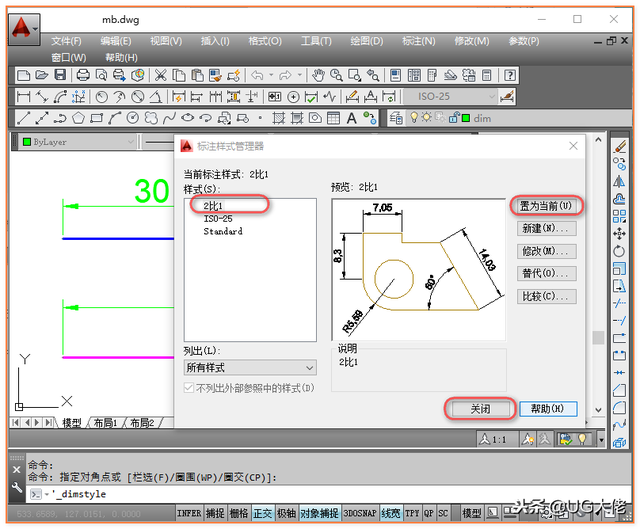Toggle 线宽 lineweight in status bar
640x529 pixels.
391,513
